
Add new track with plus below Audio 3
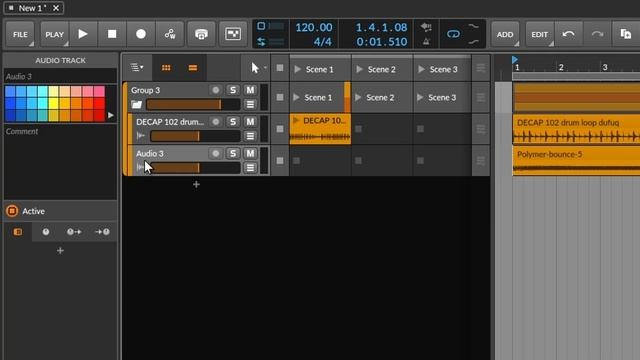196,184
